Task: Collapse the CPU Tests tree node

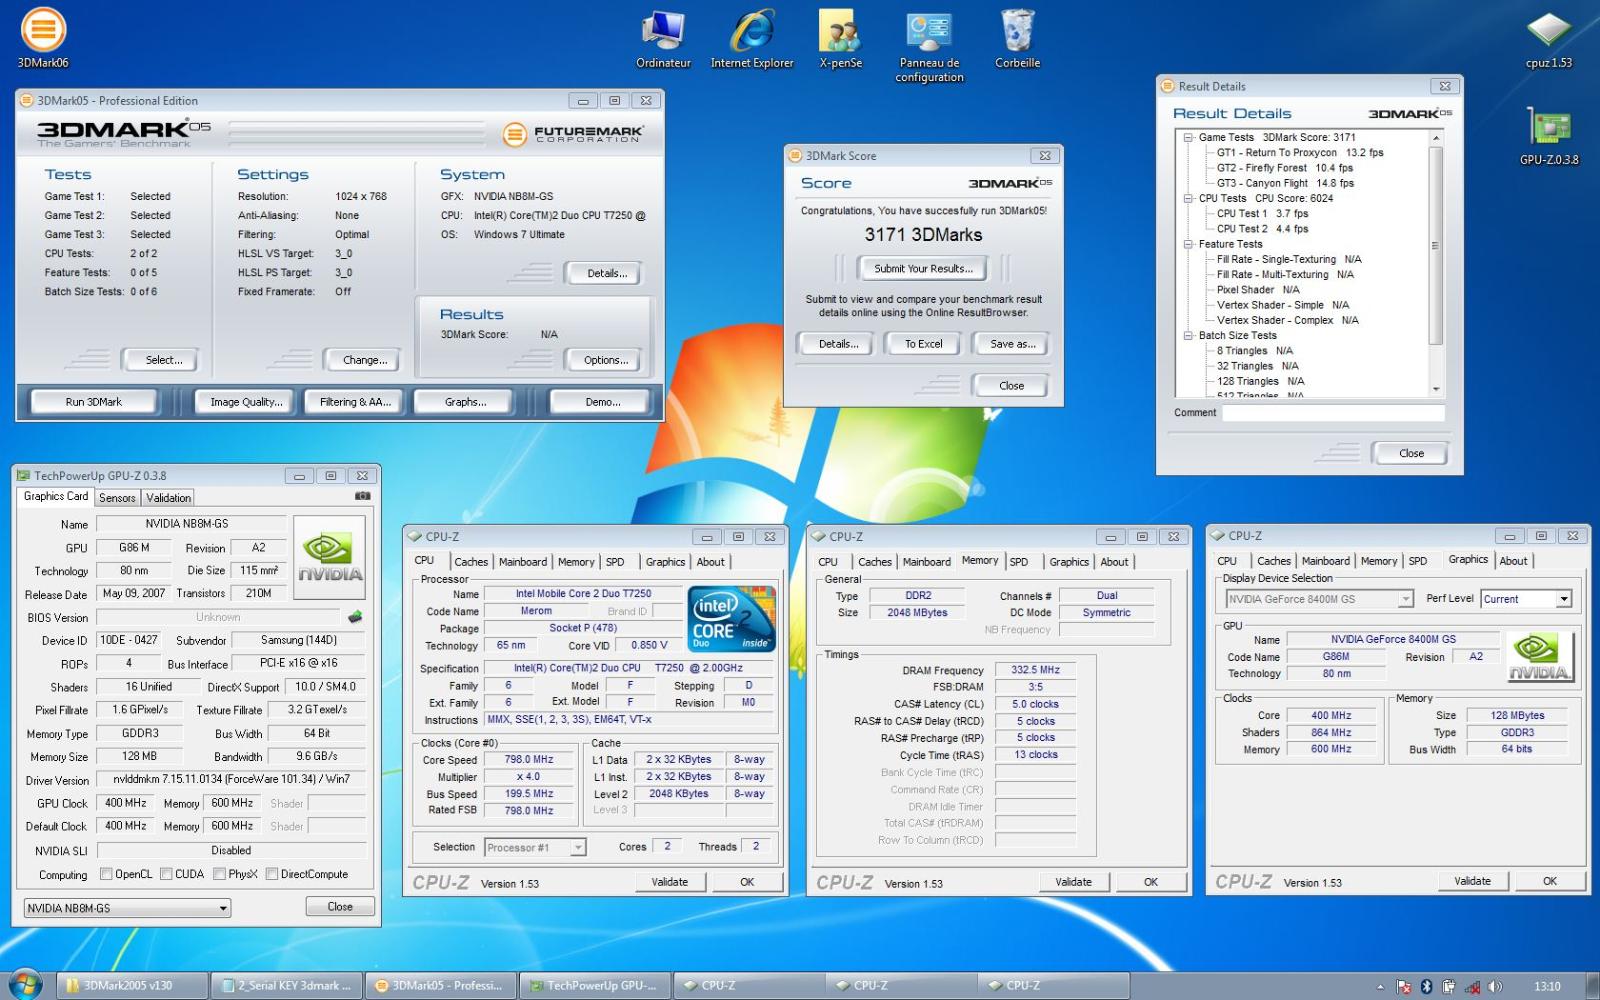Action: [1189, 198]
